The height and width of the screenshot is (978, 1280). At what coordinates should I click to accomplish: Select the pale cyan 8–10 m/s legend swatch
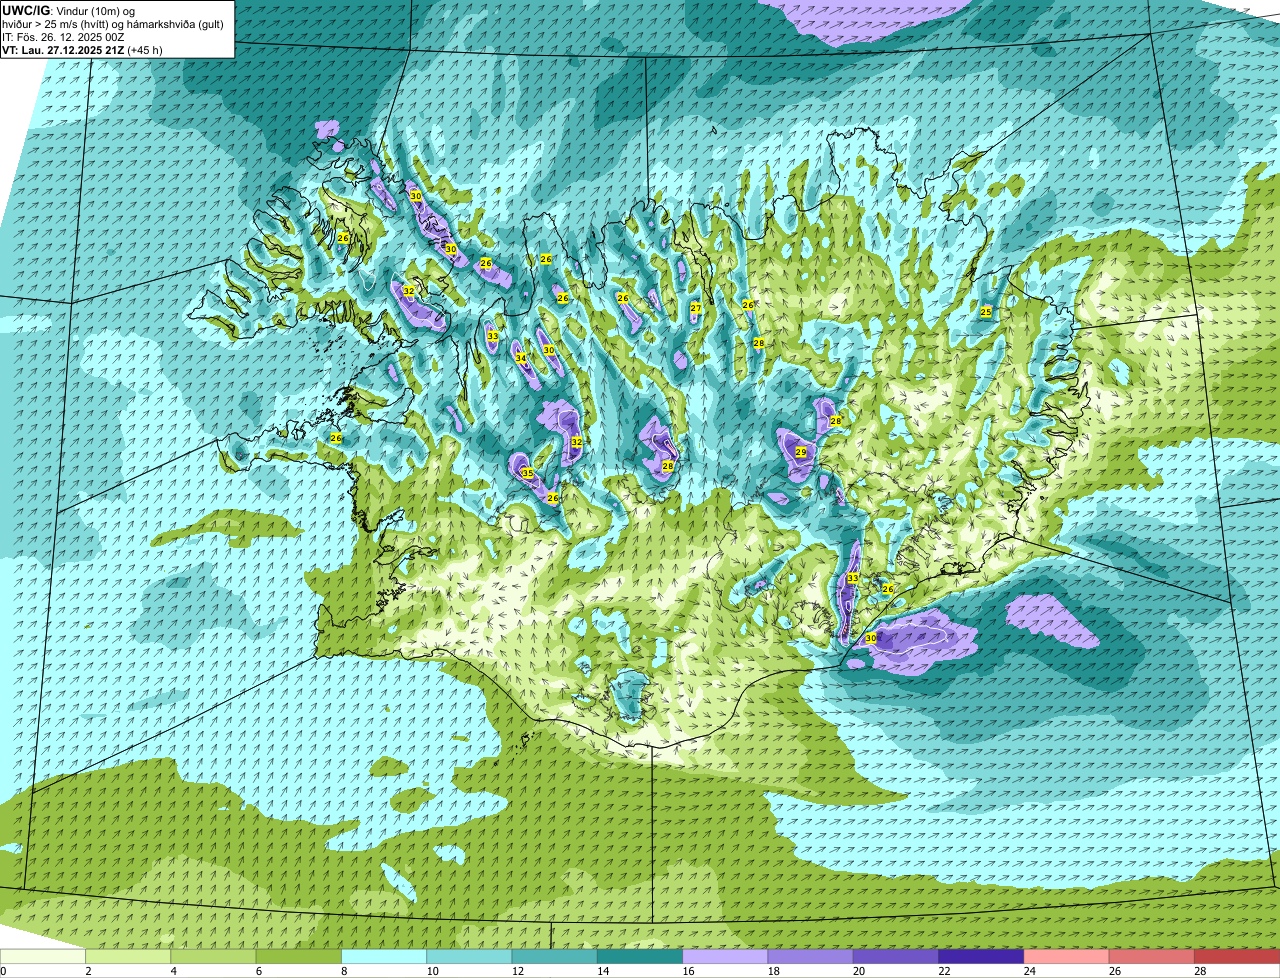pyautogui.click(x=384, y=956)
